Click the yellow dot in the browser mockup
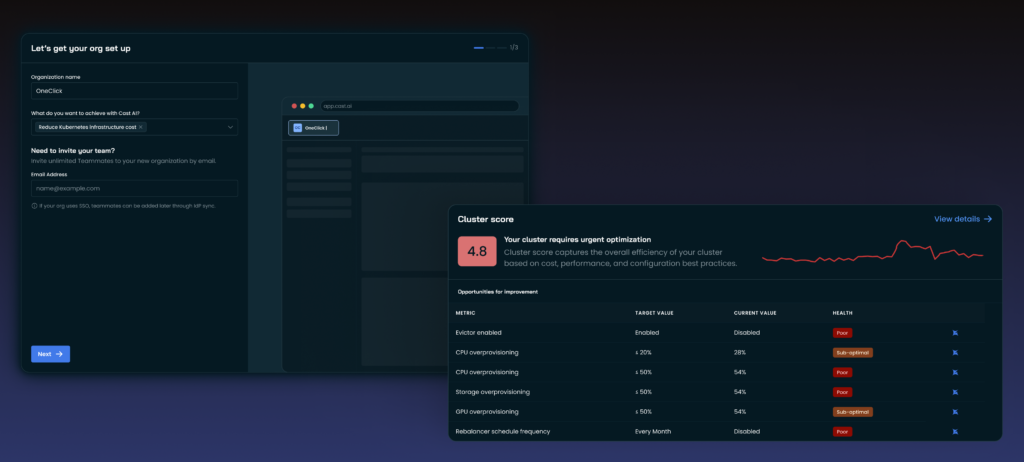Image resolution: width=1024 pixels, height=462 pixels. pyautogui.click(x=302, y=106)
